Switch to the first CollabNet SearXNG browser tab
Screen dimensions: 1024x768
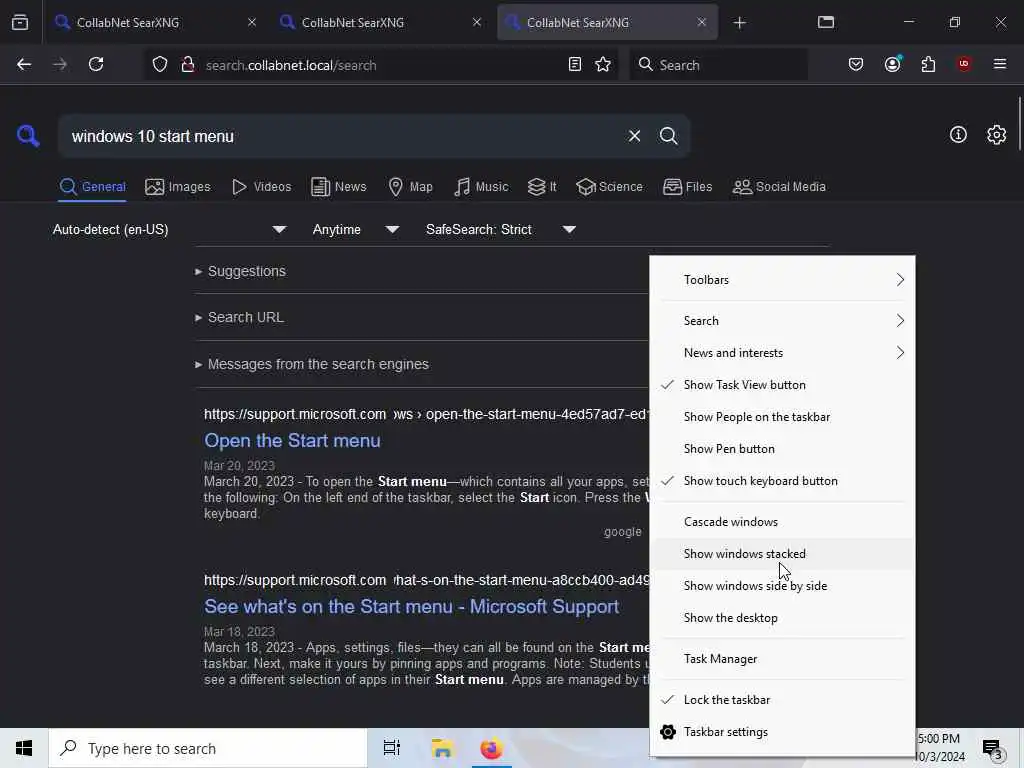[157, 22]
